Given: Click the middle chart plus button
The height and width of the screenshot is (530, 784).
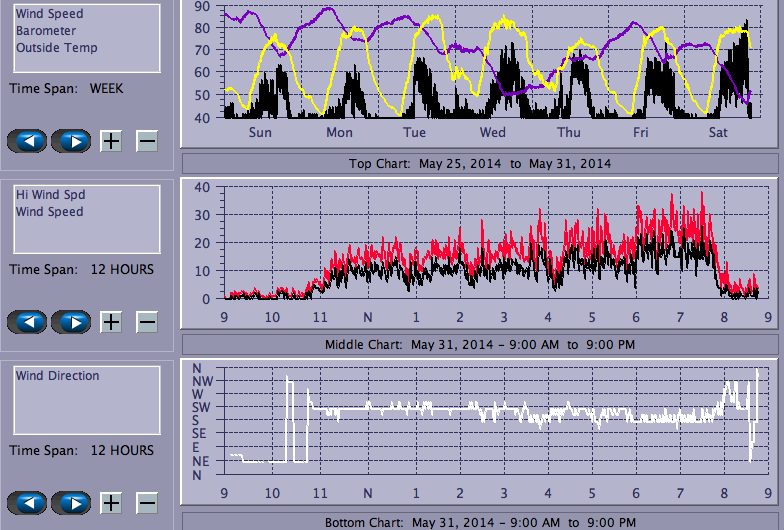Looking at the screenshot, I should click(111, 322).
